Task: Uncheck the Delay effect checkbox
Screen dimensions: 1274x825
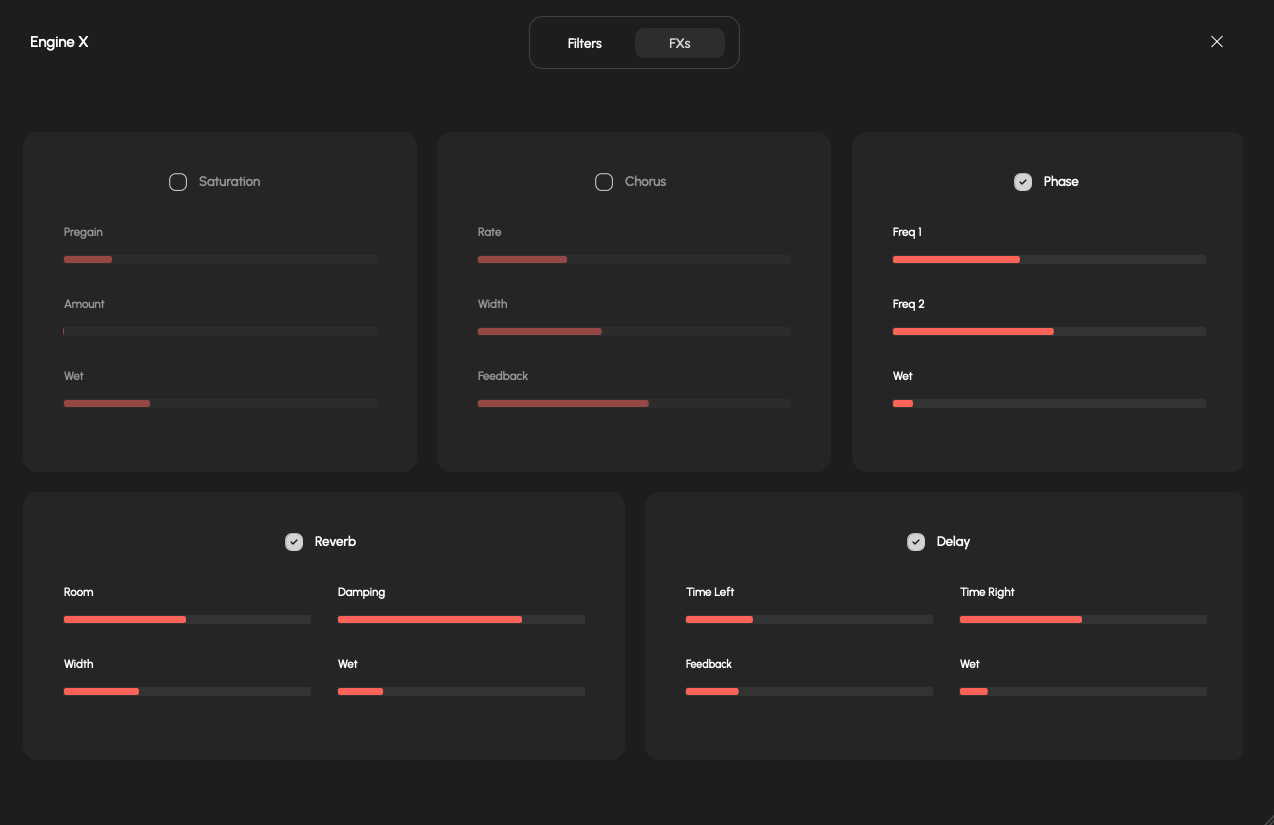Action: (916, 542)
